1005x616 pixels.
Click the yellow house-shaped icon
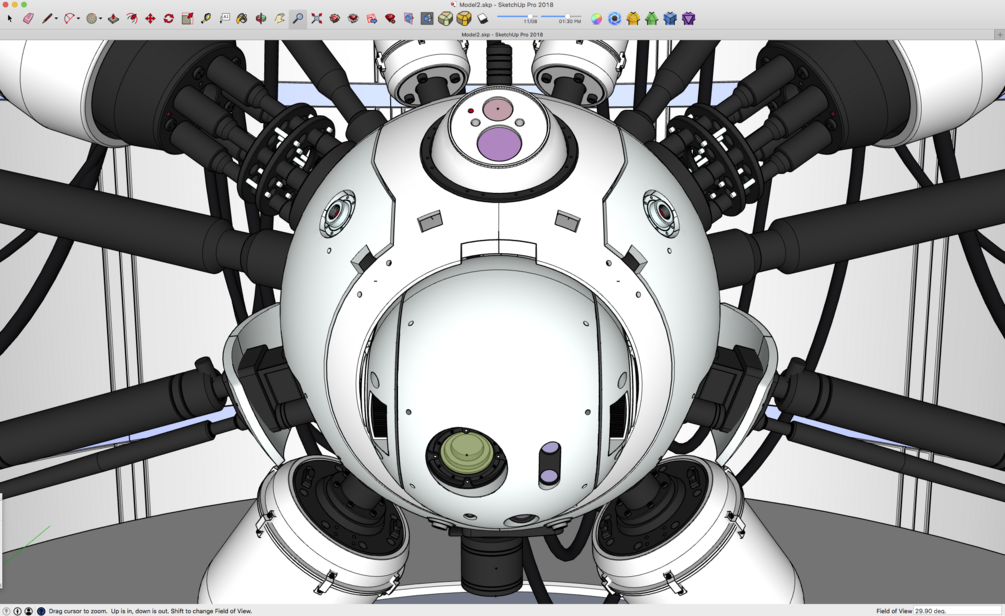pyautogui.click(x=633, y=19)
